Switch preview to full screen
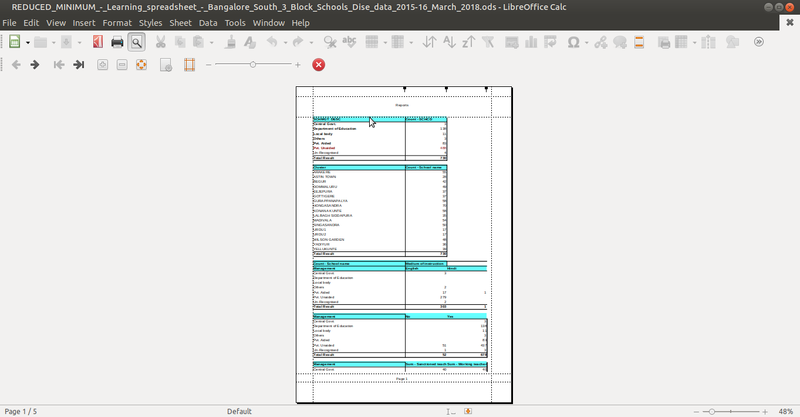800x417 pixels. [x=141, y=65]
